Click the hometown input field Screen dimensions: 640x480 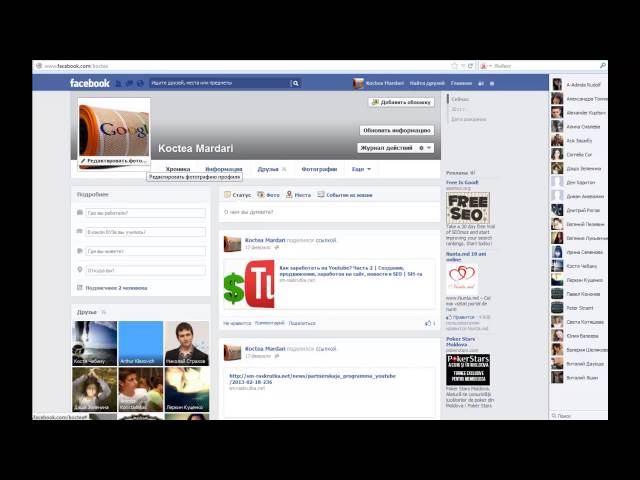[x=146, y=270]
